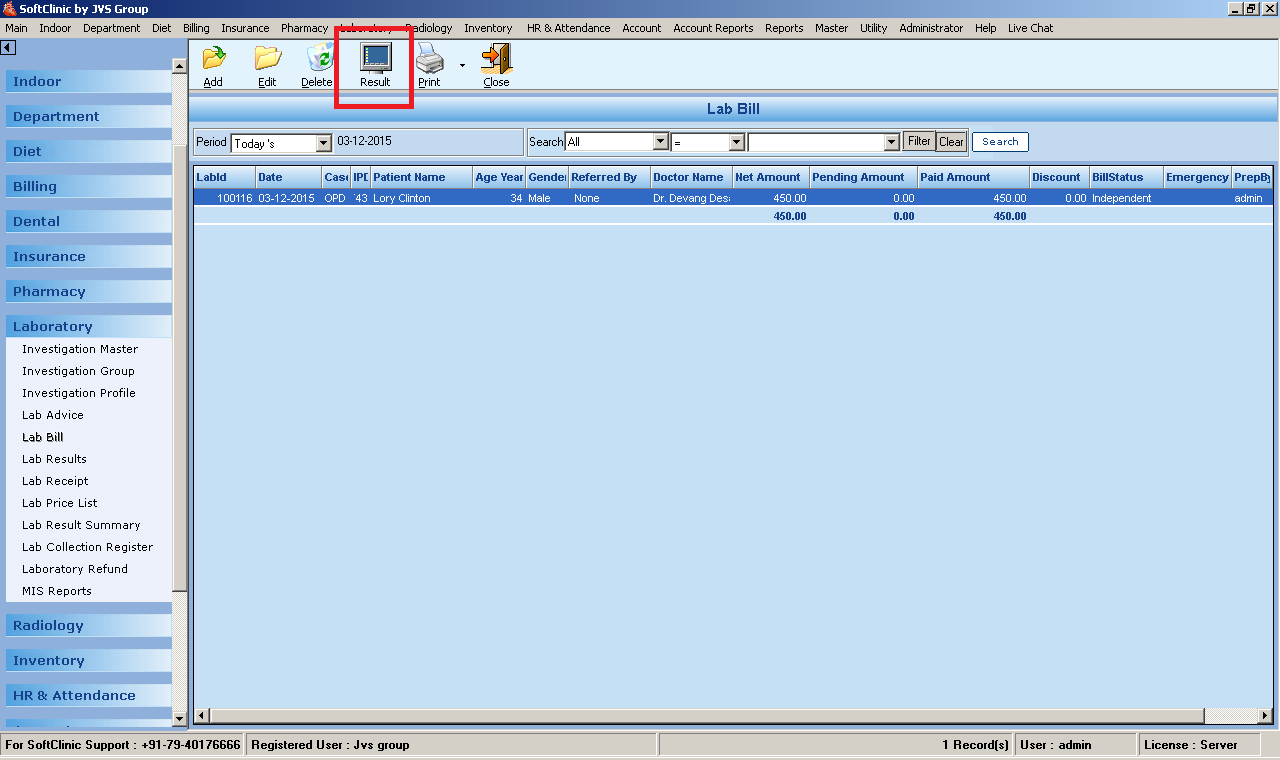Open the Search field dropdown showing All
1280x760 pixels.
(x=660, y=142)
